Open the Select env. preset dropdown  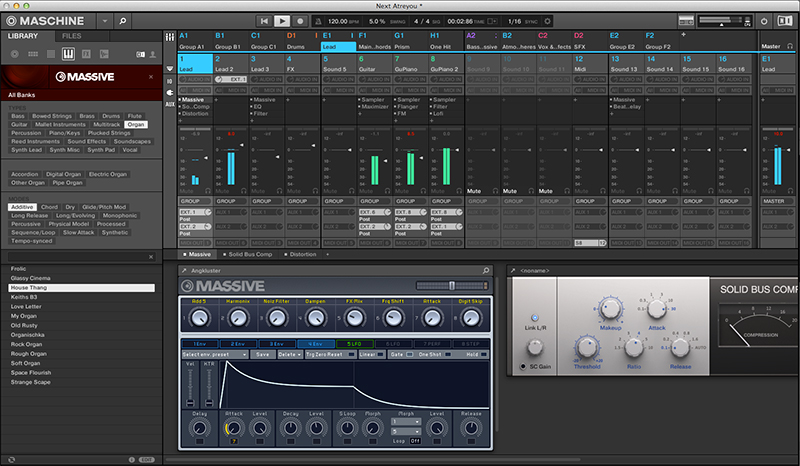(x=215, y=354)
